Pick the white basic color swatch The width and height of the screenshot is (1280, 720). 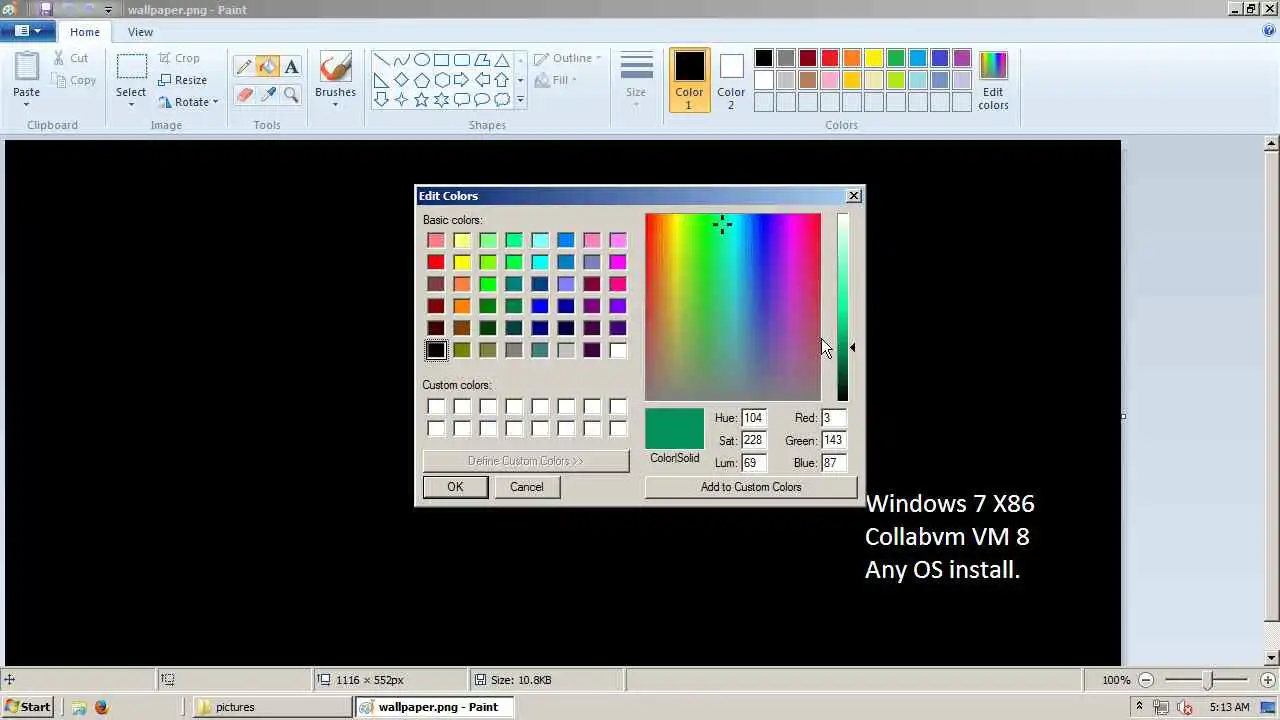click(618, 350)
